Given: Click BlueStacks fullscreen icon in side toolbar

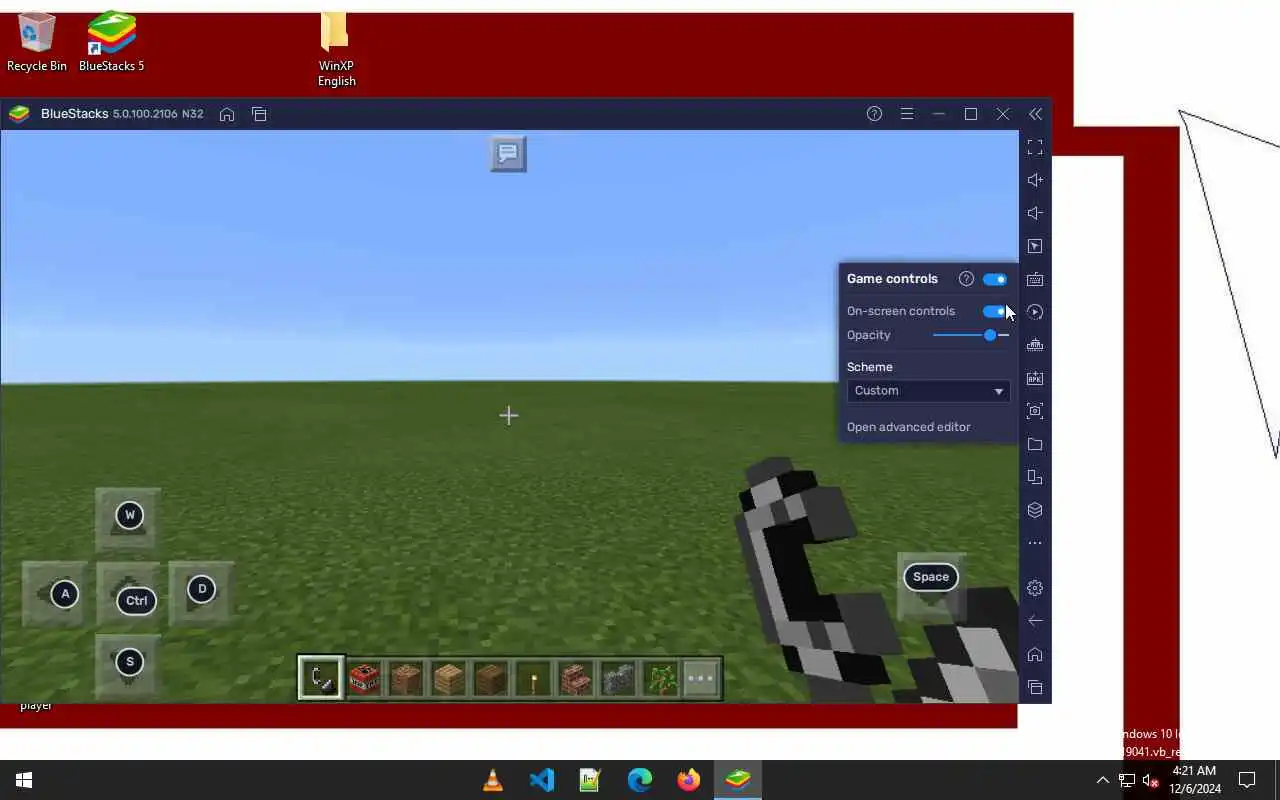Looking at the screenshot, I should coord(1035,147).
